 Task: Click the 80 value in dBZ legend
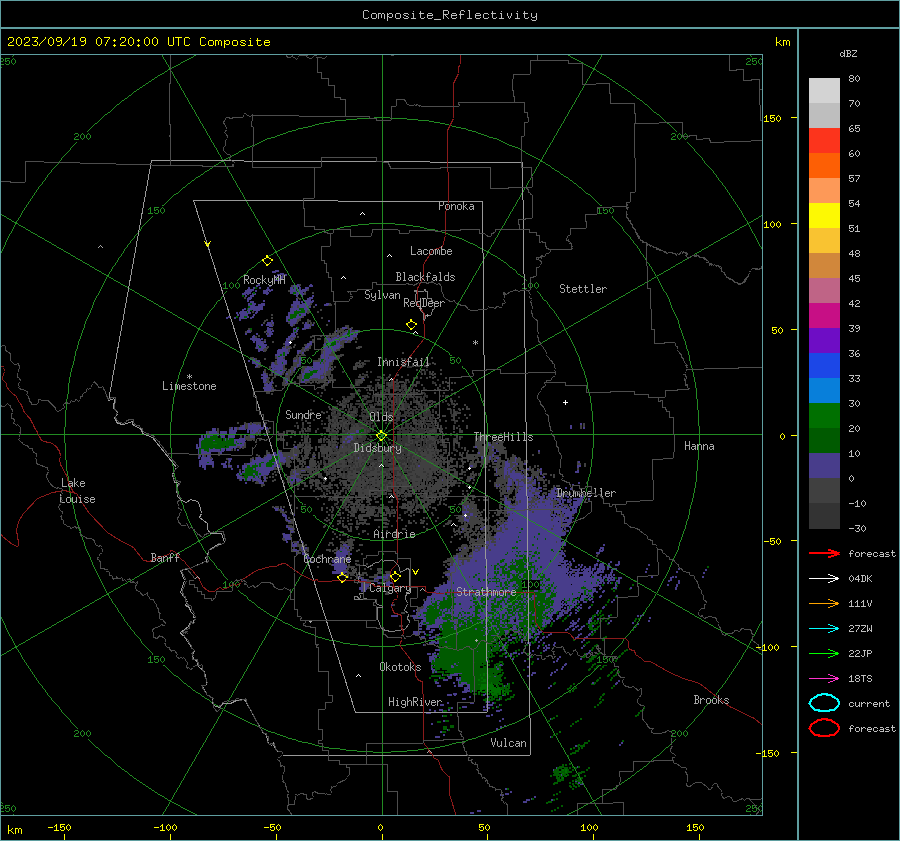[x=854, y=79]
